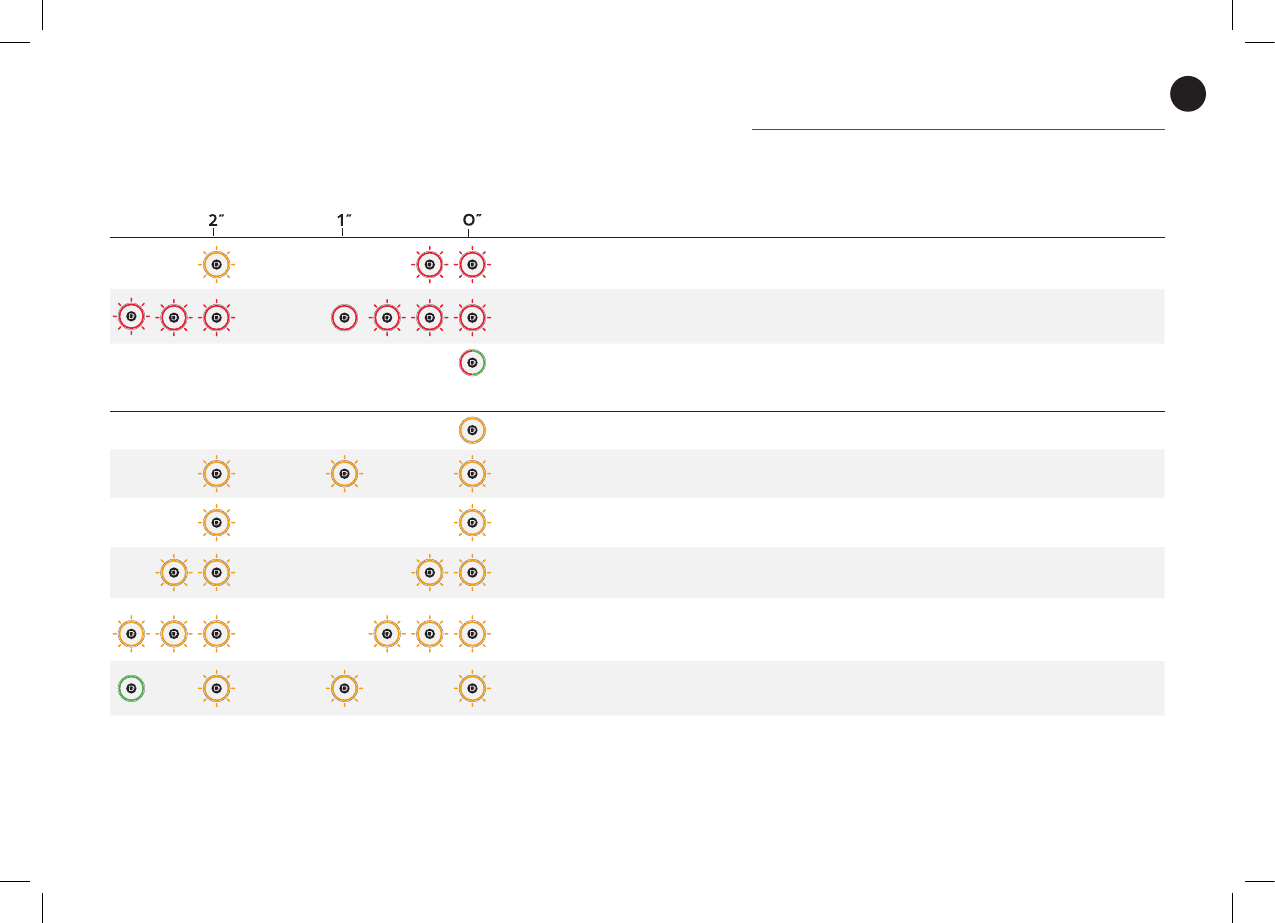This screenshot has height=923, width=1275.
Task: Click leftmost indicator in the four-indicator orange row
Action: coord(173,573)
